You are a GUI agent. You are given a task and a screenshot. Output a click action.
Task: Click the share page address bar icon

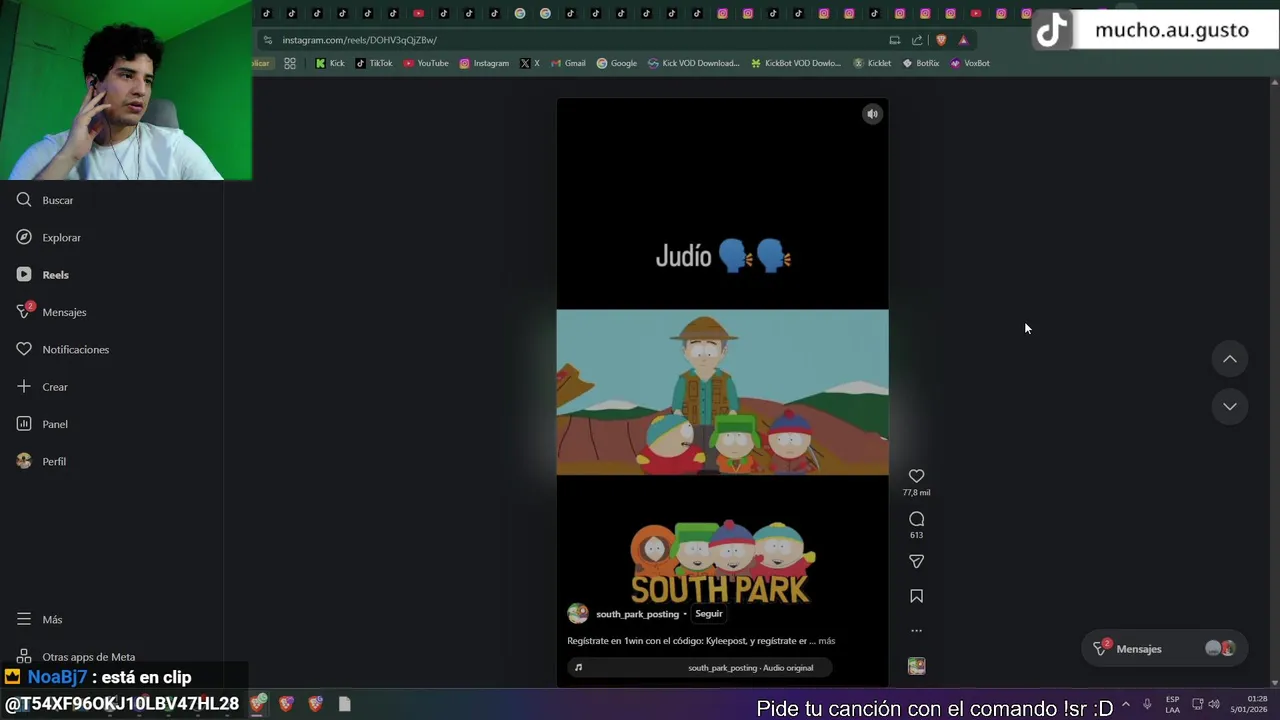(917, 40)
